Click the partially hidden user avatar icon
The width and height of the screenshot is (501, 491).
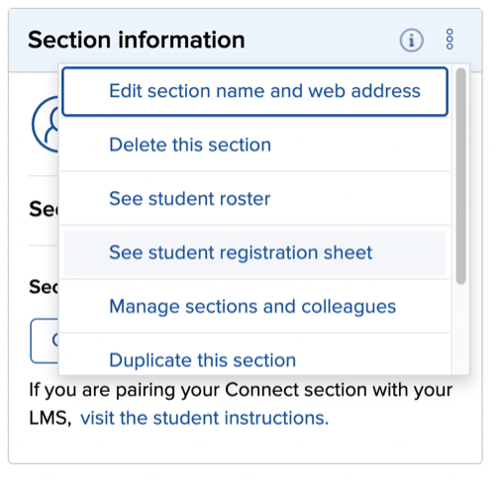pos(46,124)
